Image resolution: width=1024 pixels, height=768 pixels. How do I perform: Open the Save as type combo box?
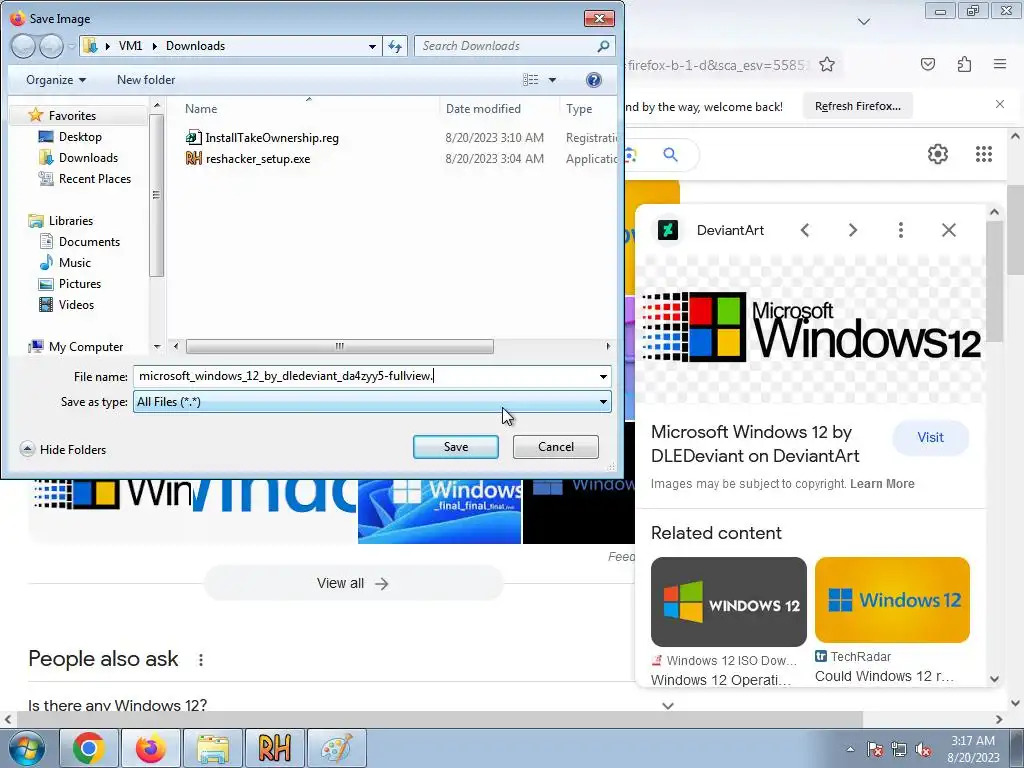pyautogui.click(x=372, y=402)
